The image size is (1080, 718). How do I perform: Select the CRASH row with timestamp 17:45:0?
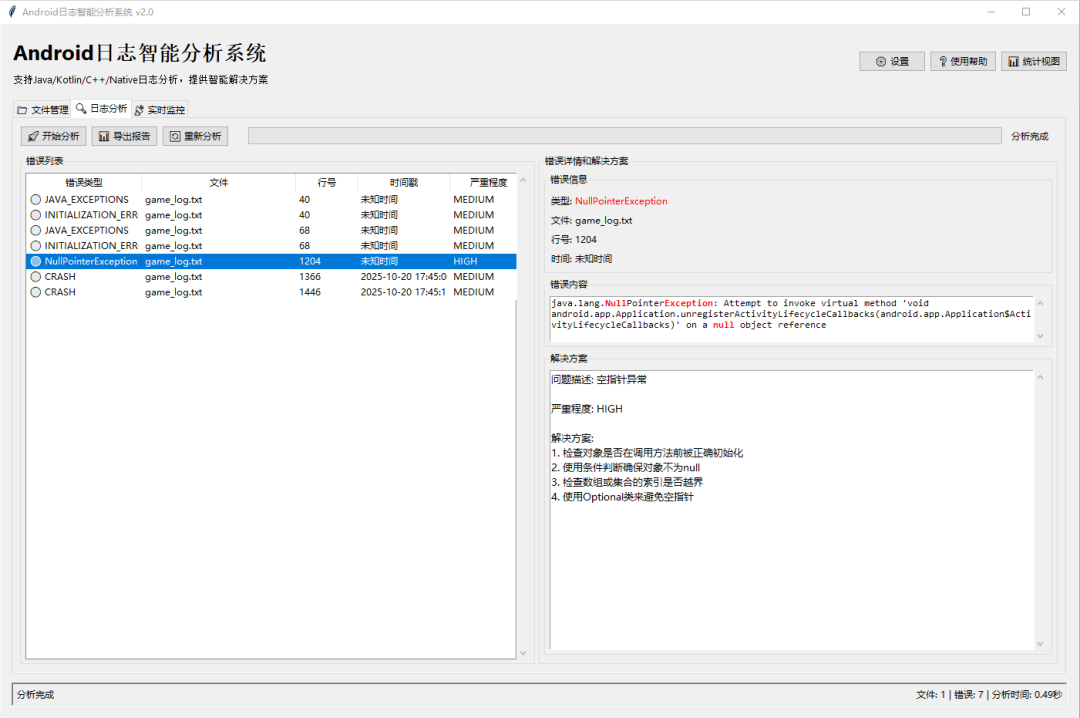tap(271, 276)
